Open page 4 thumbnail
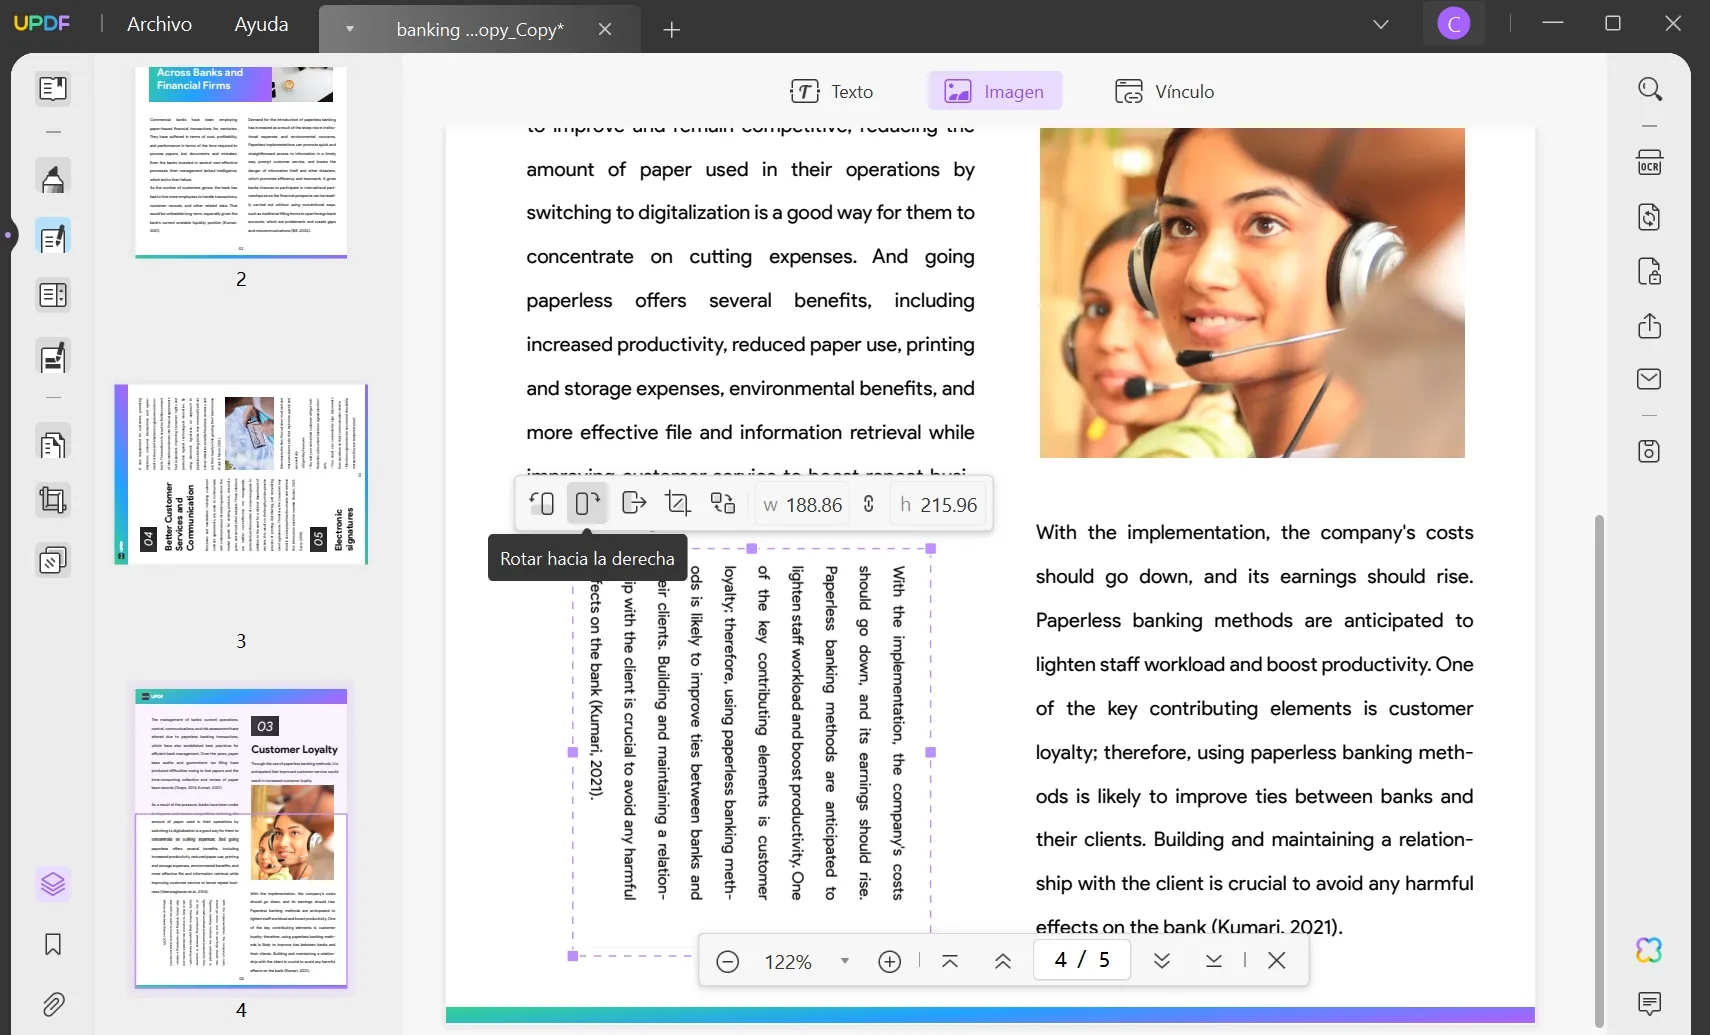 (x=241, y=838)
